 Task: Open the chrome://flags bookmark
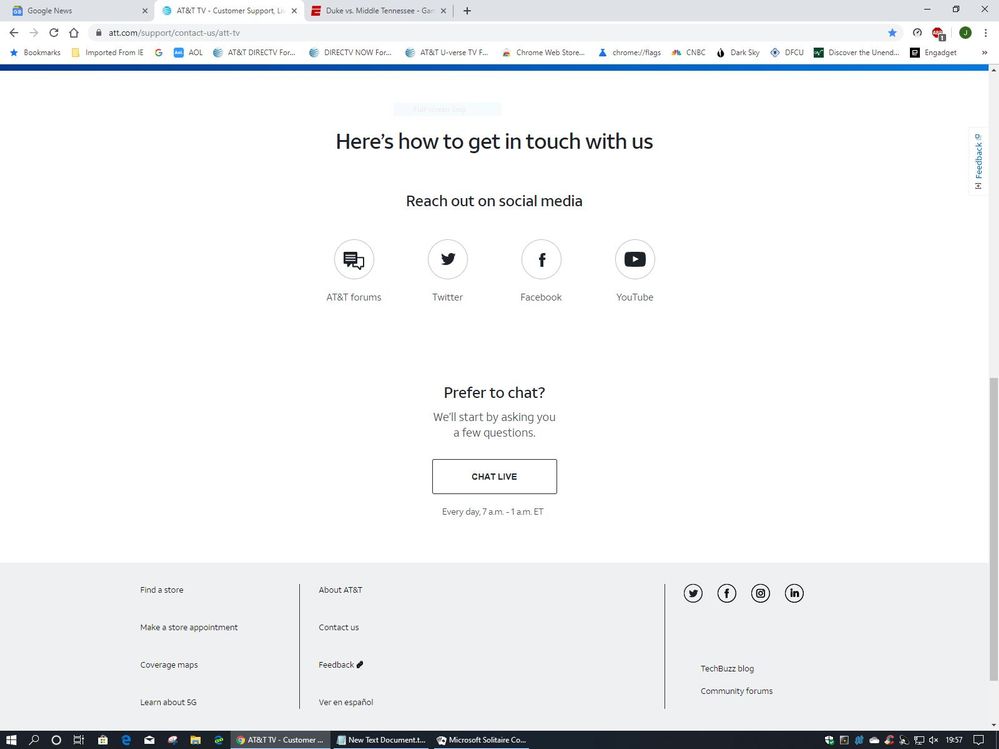[x=629, y=53]
